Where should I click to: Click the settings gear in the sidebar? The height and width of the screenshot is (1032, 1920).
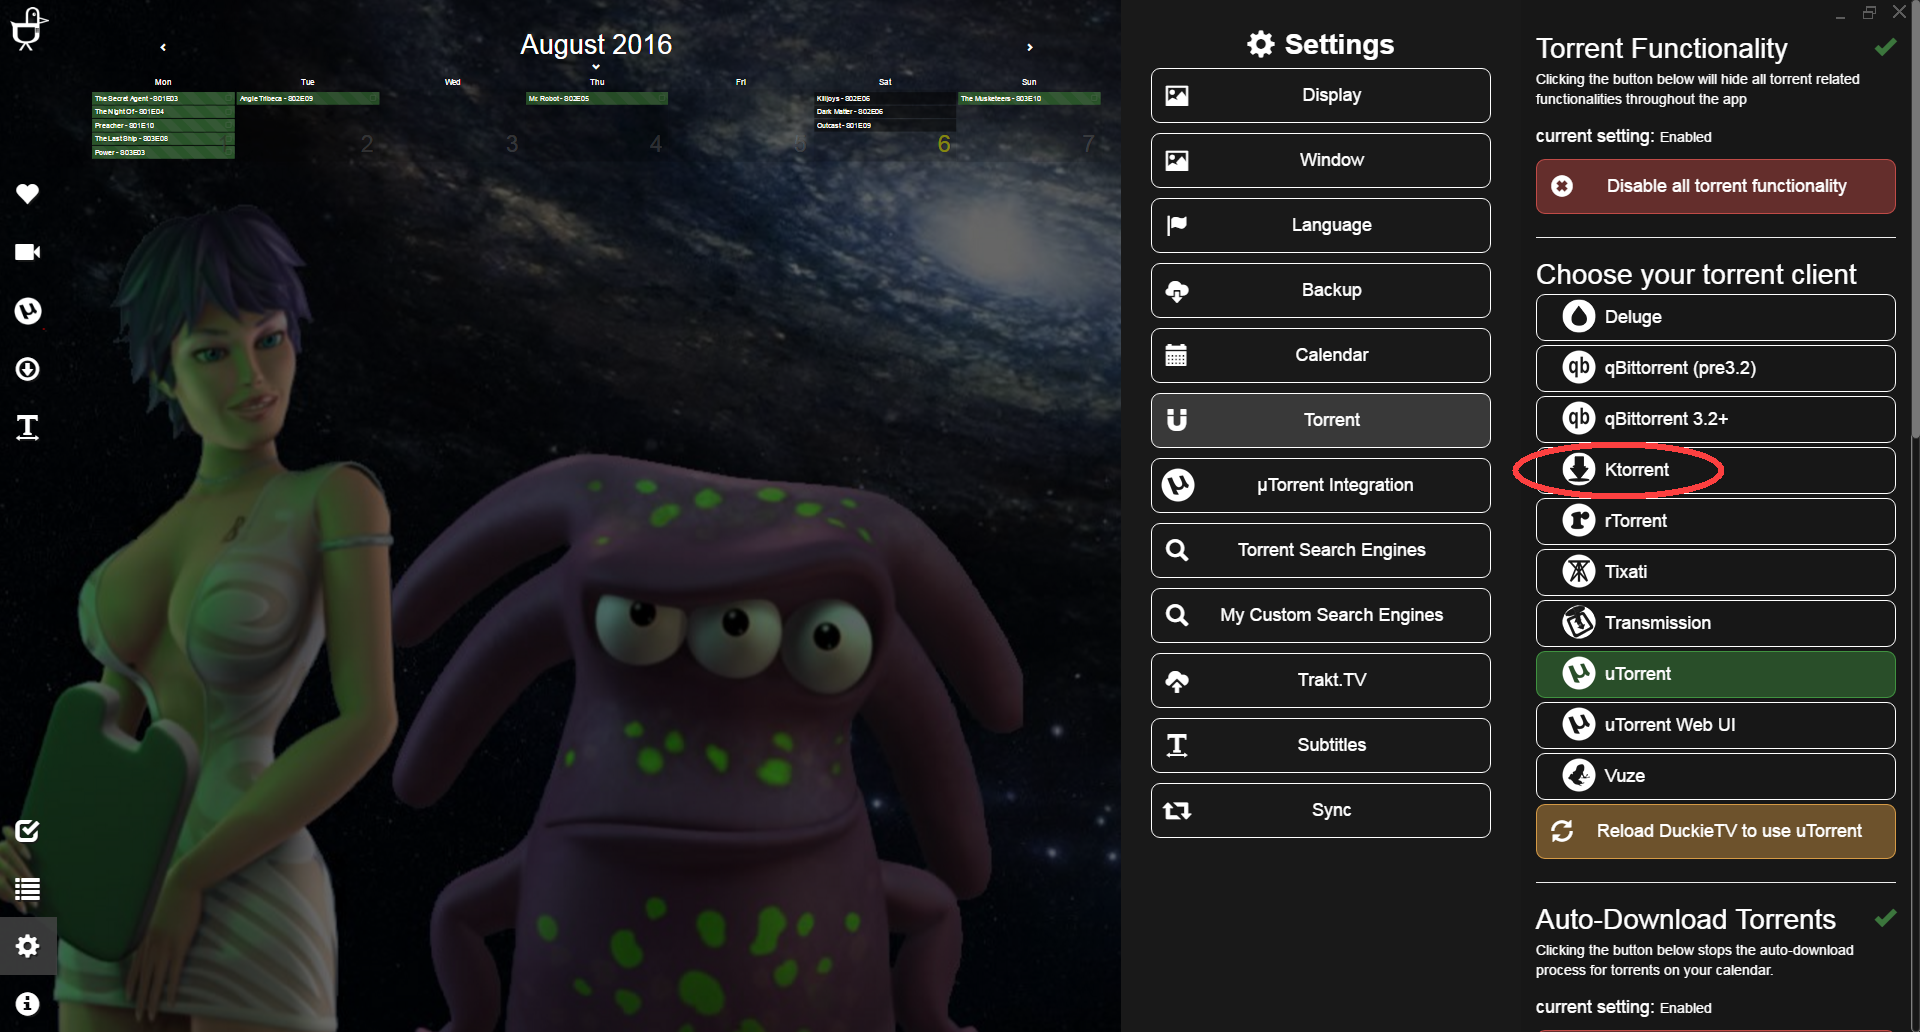28,946
